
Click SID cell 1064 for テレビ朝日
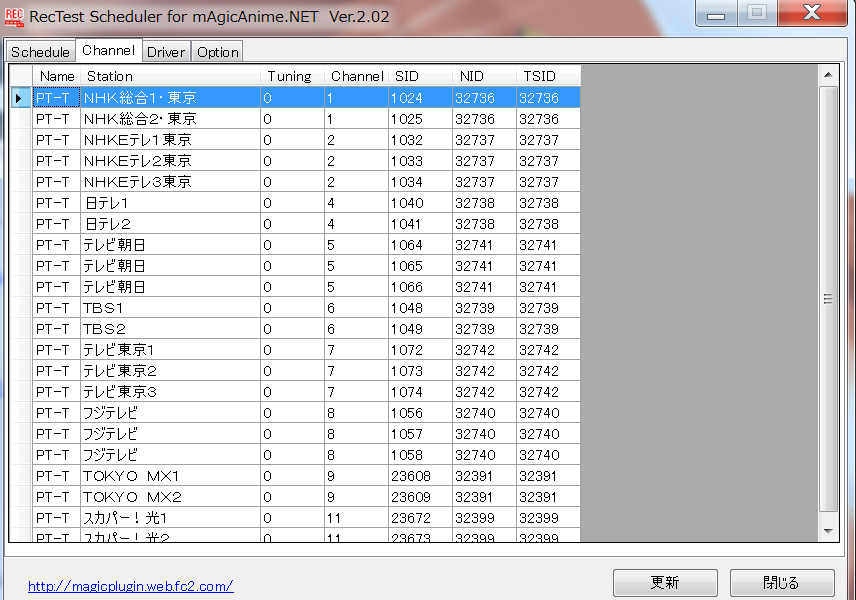coord(420,245)
